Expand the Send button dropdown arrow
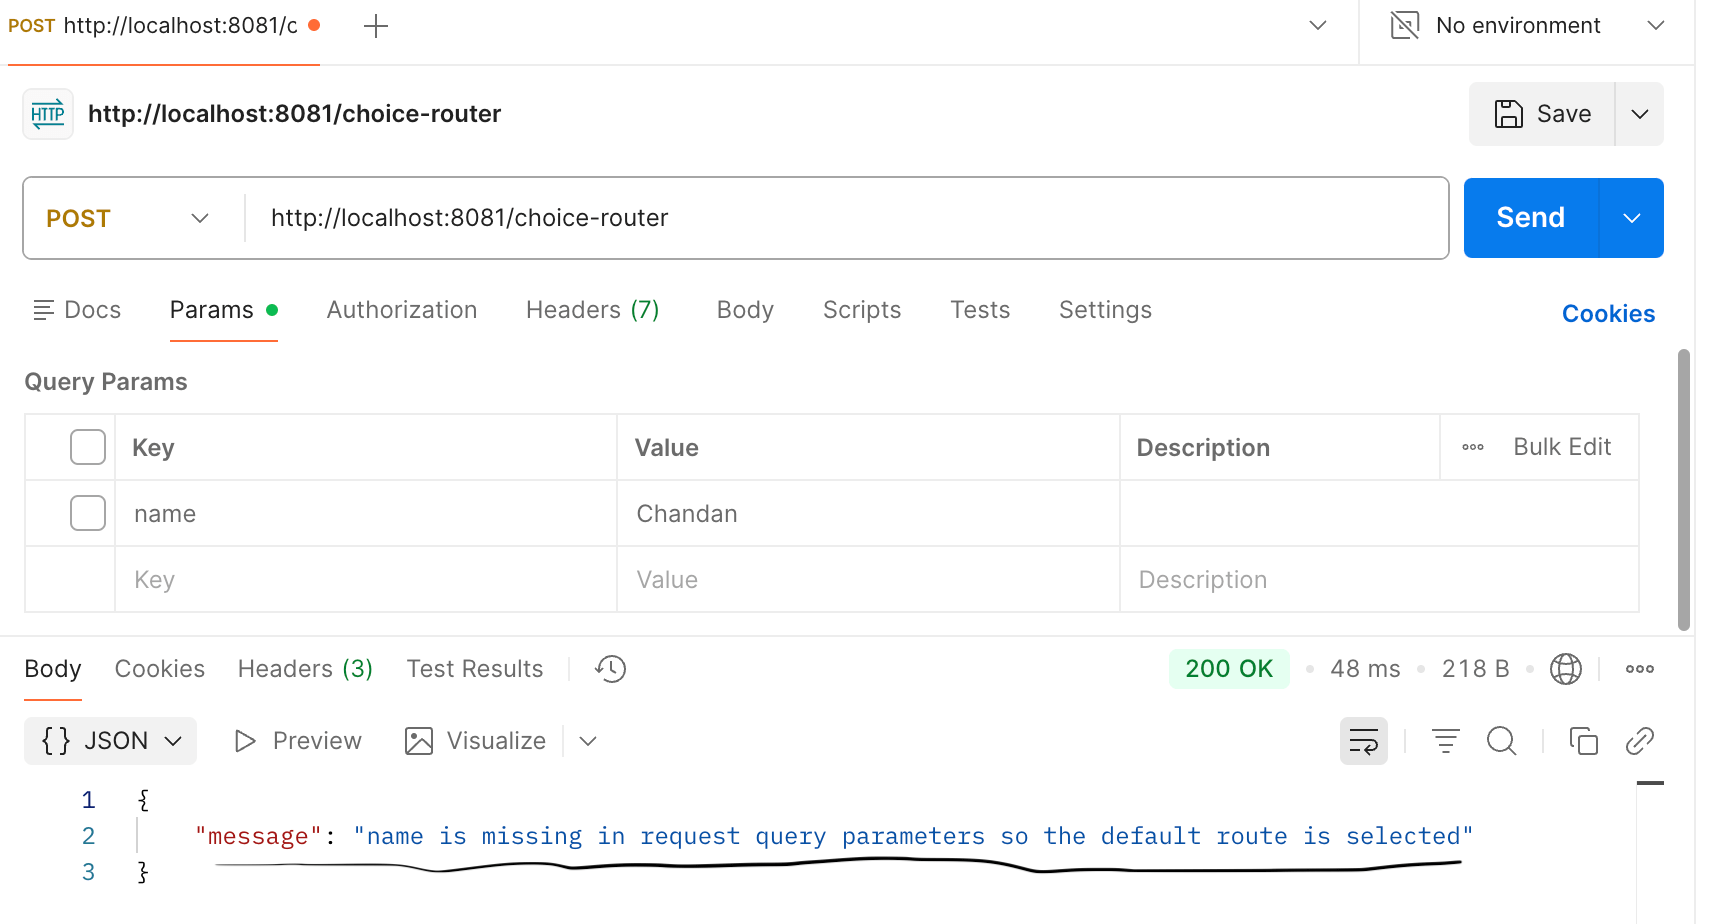Screen dimensions: 1714x924 point(1631,218)
